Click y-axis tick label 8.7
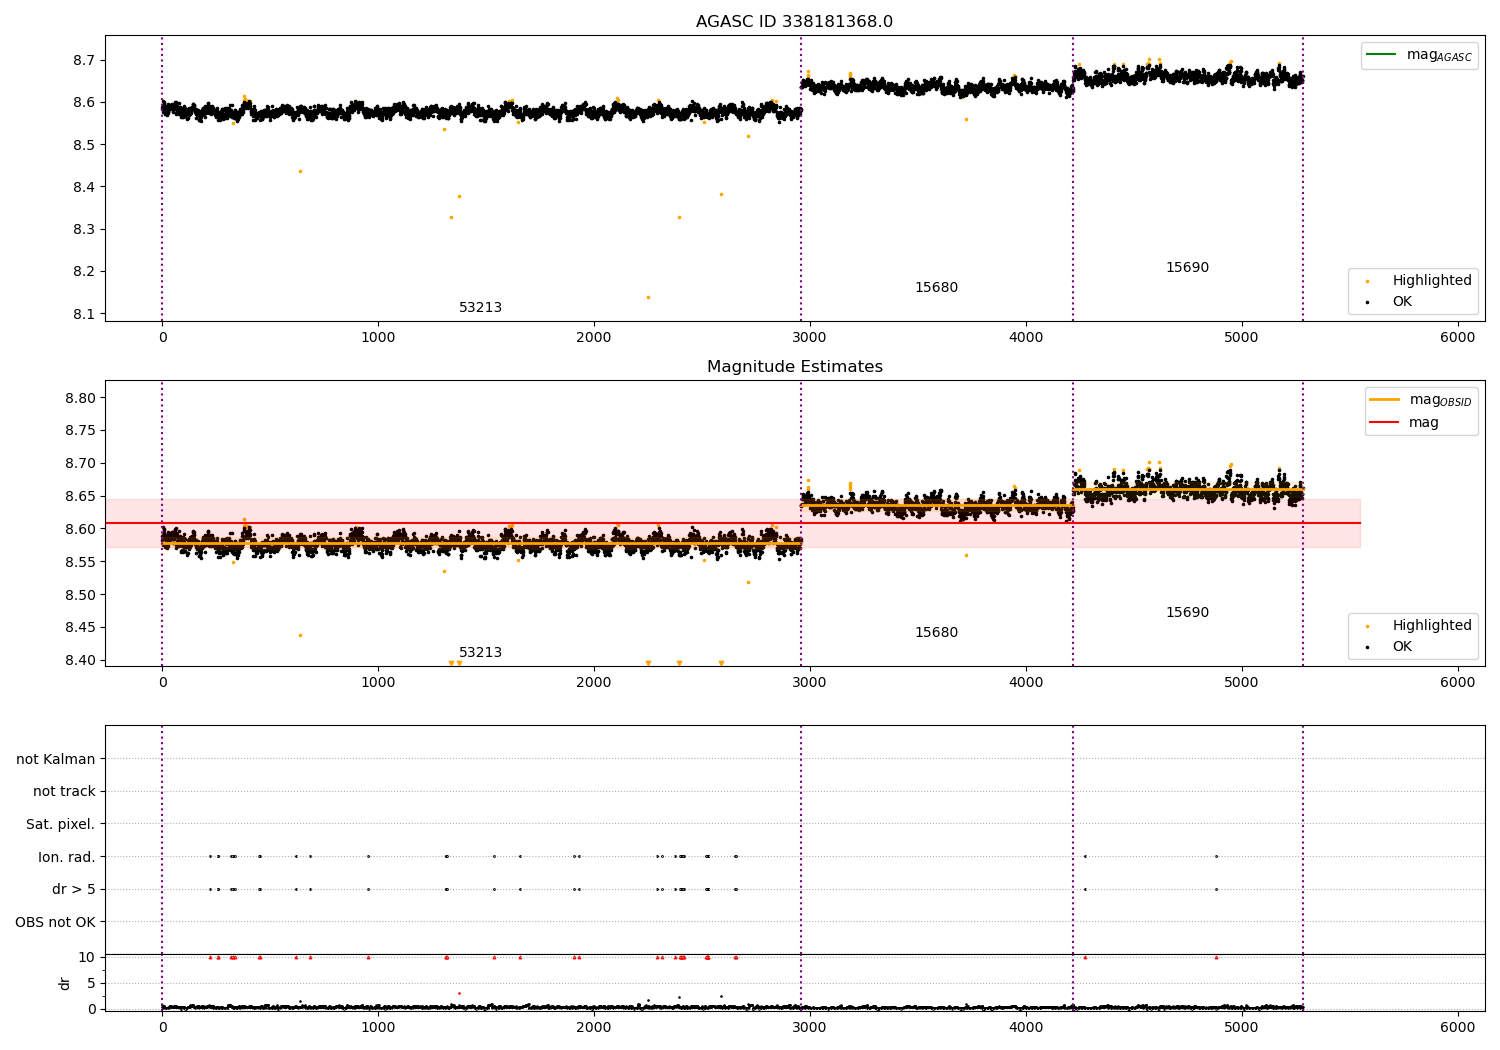This screenshot has height=1050, width=1500. point(84,60)
